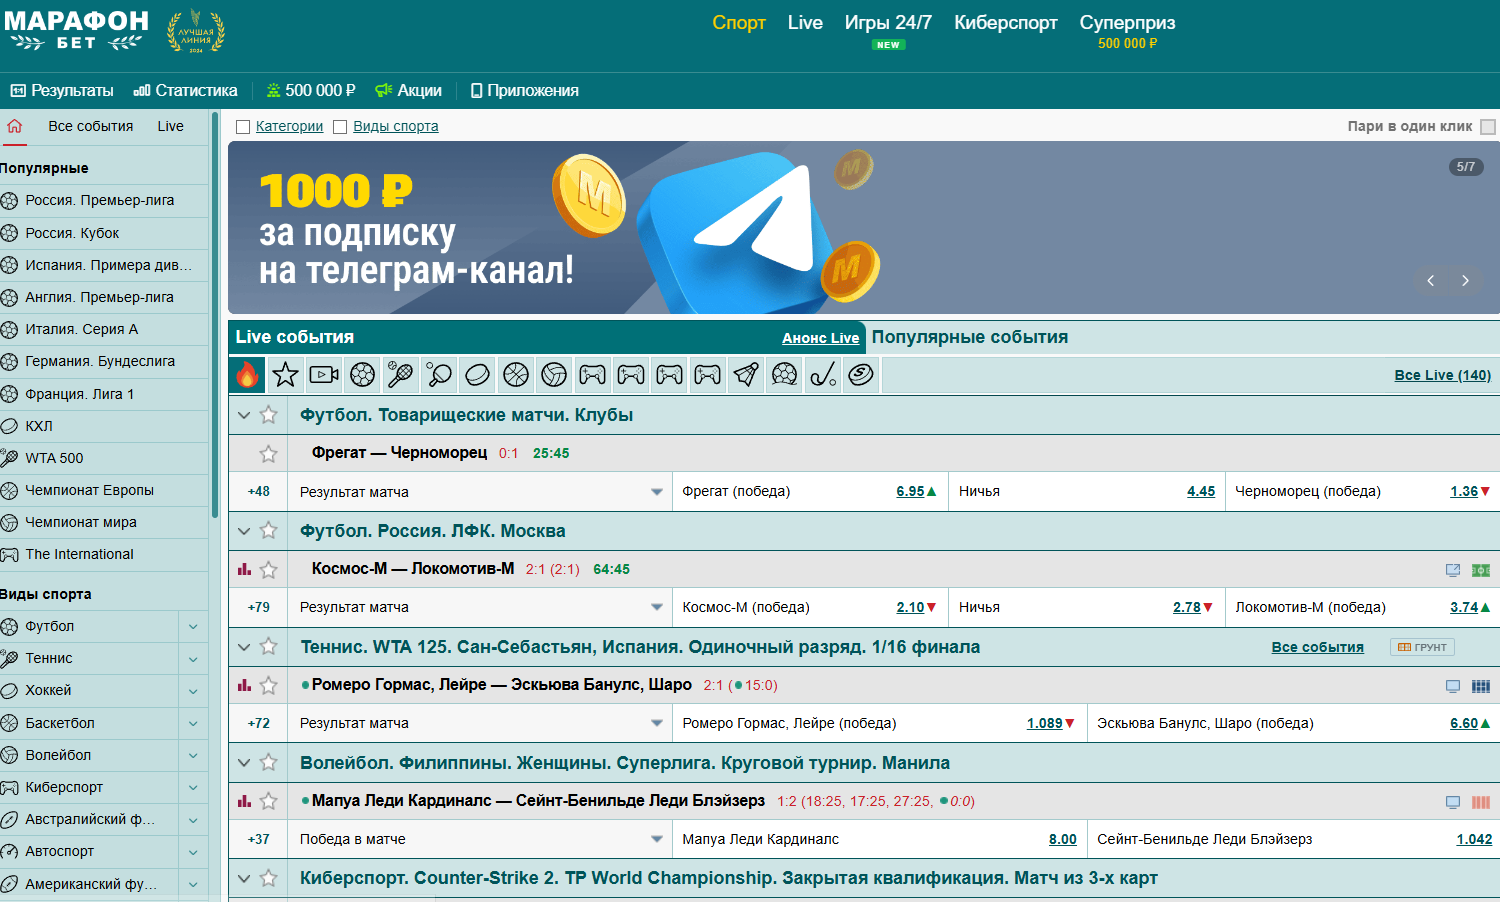
Task: Open the Игры 24/7 navigation item
Action: coord(888,23)
